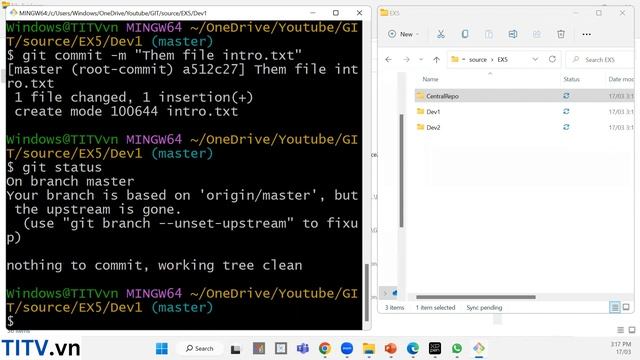Open PowerPoint from taskbar
Viewport: 640px width, 360px height.
pos(391,349)
